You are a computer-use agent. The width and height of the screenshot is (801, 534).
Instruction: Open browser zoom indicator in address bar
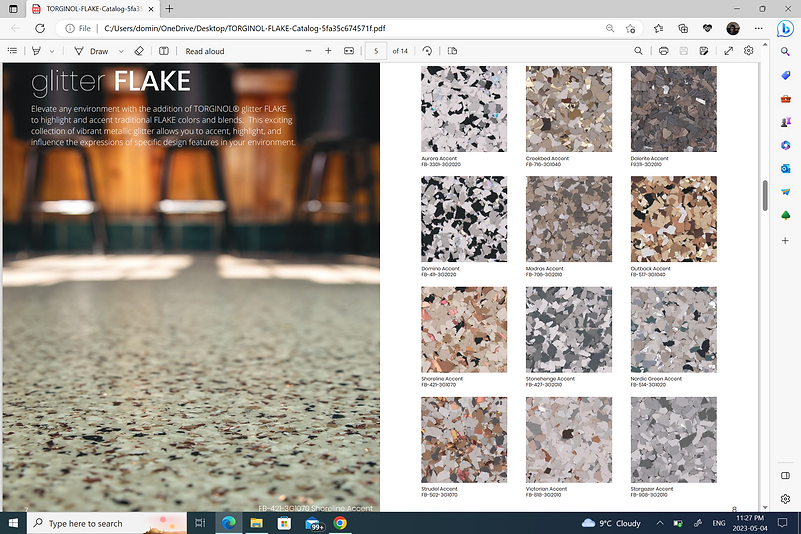pyautogui.click(x=610, y=29)
